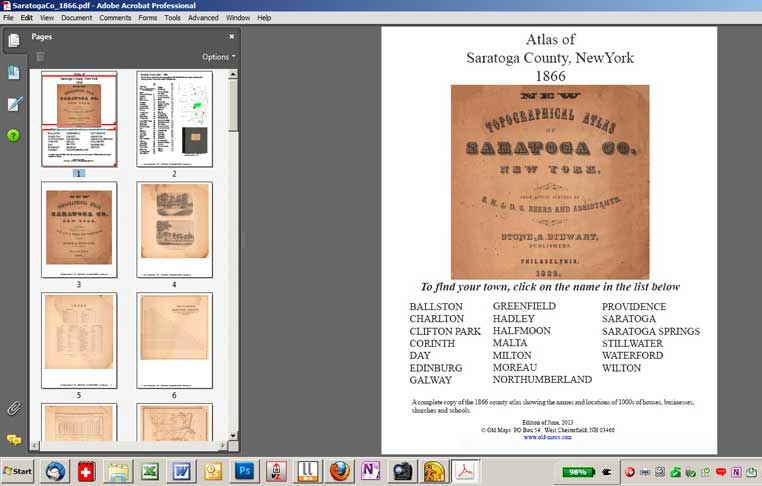Click the BALLSTON town link
Screen dimensions: 762x486
point(436,307)
